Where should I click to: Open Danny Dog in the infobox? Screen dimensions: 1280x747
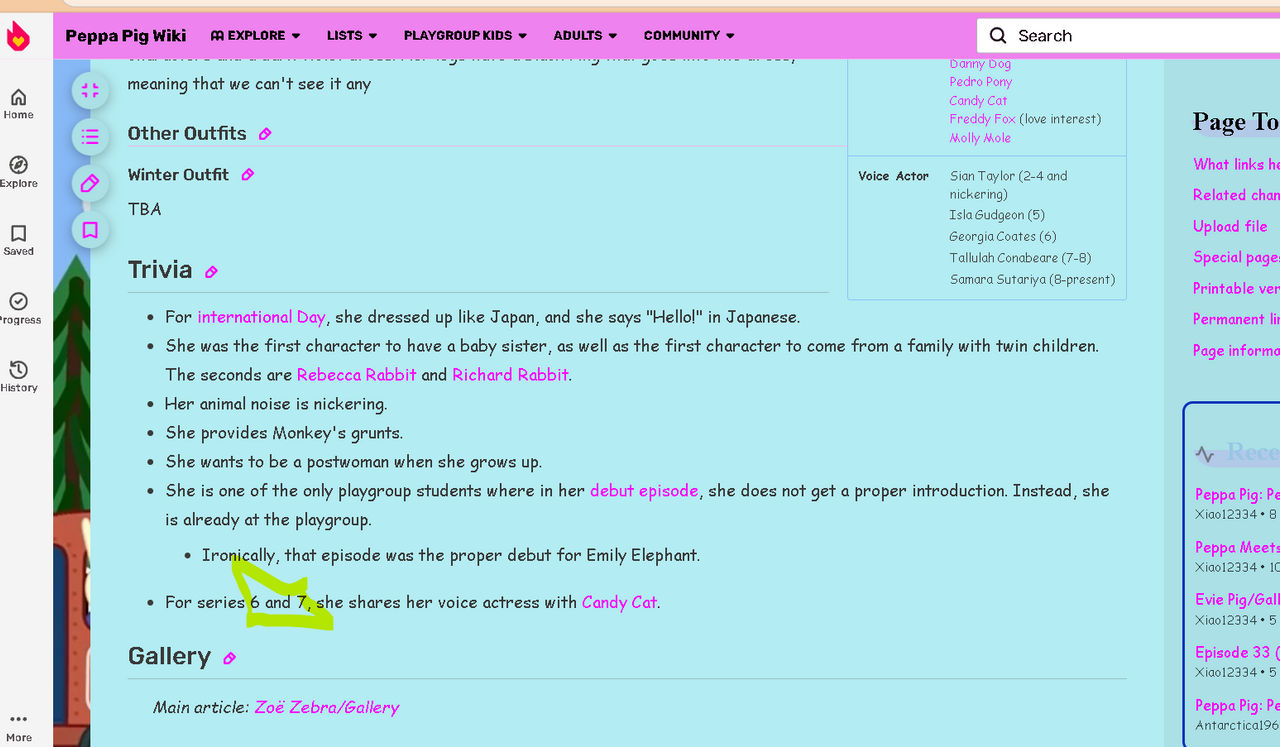[980, 64]
